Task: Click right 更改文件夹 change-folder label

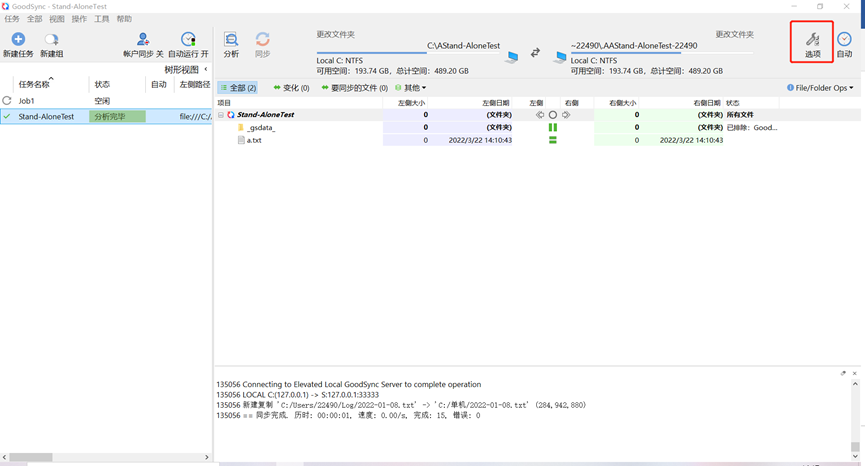Action: click(x=734, y=34)
